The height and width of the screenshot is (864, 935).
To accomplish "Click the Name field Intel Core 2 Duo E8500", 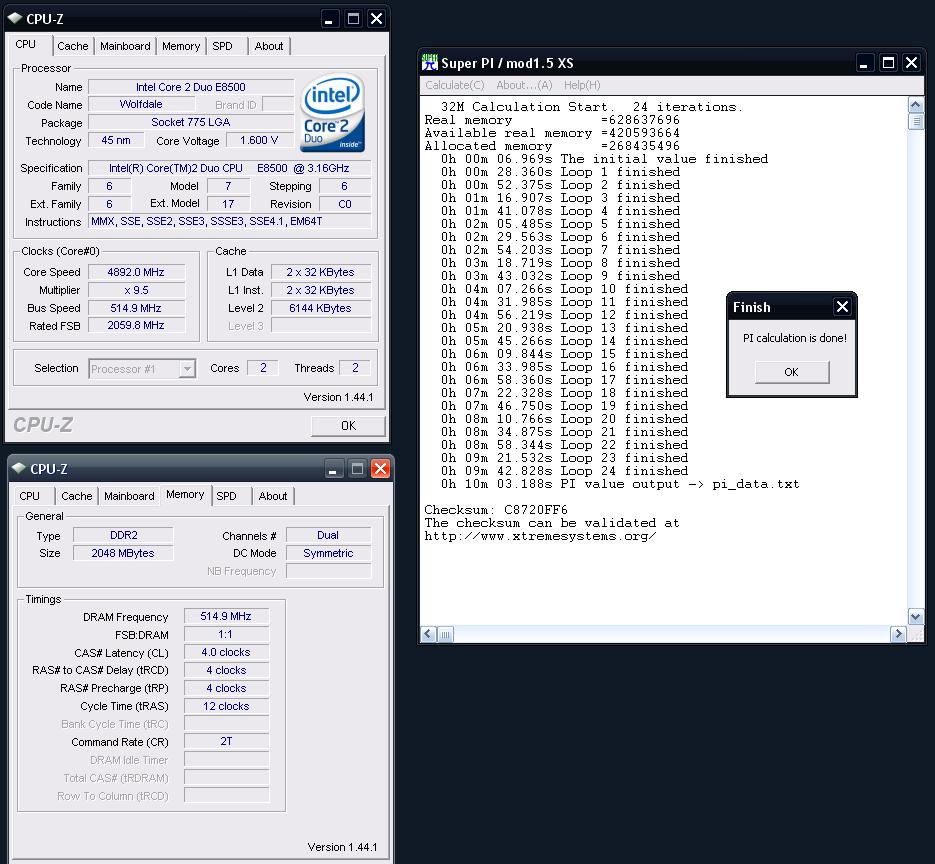I will pyautogui.click(x=191, y=87).
